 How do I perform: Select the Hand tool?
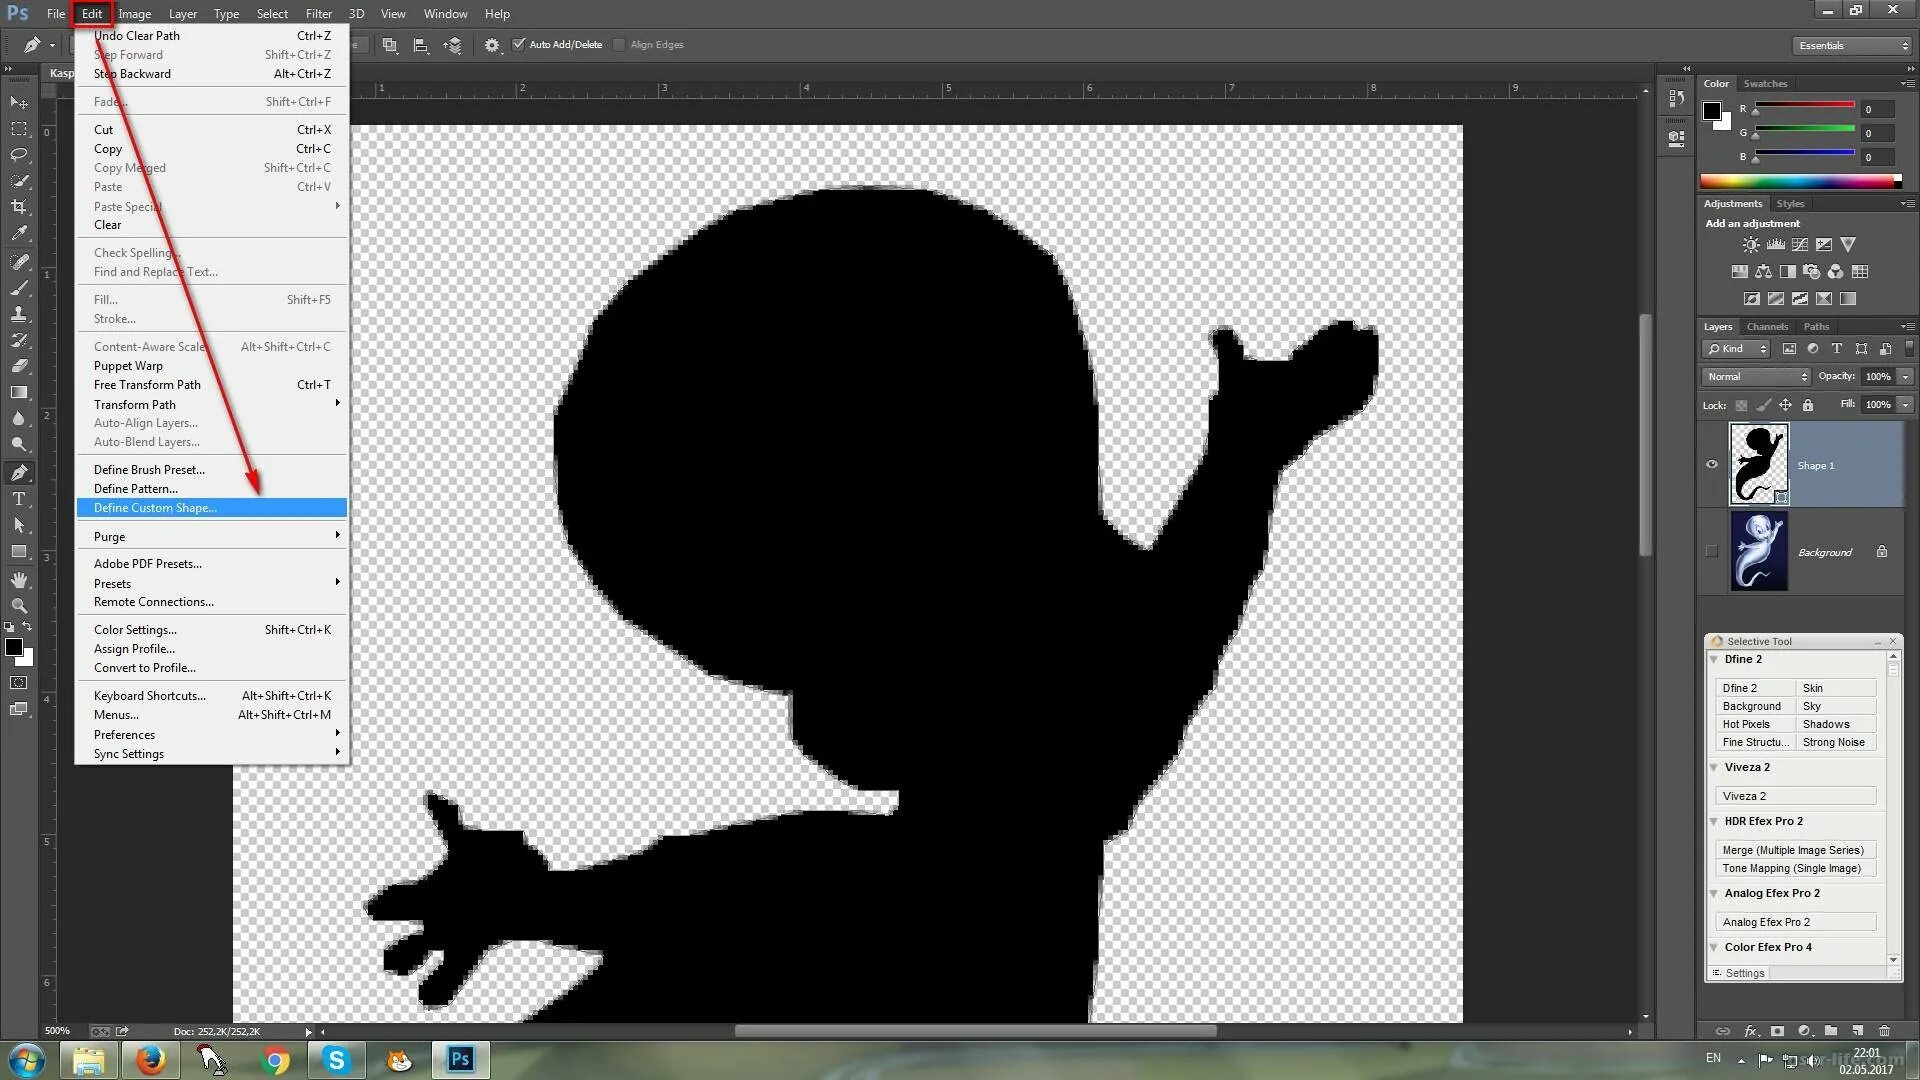(x=19, y=580)
